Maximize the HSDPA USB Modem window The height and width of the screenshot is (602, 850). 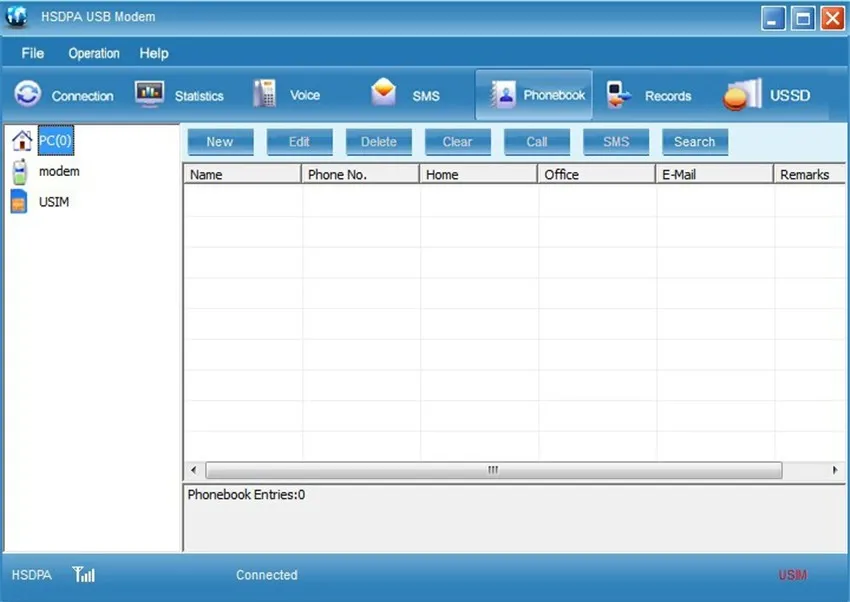(803, 18)
